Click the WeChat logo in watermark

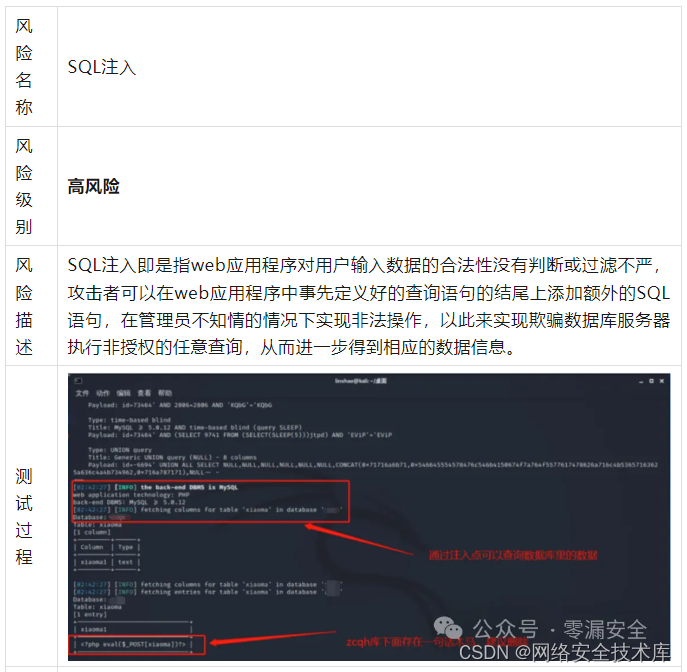(x=448, y=628)
